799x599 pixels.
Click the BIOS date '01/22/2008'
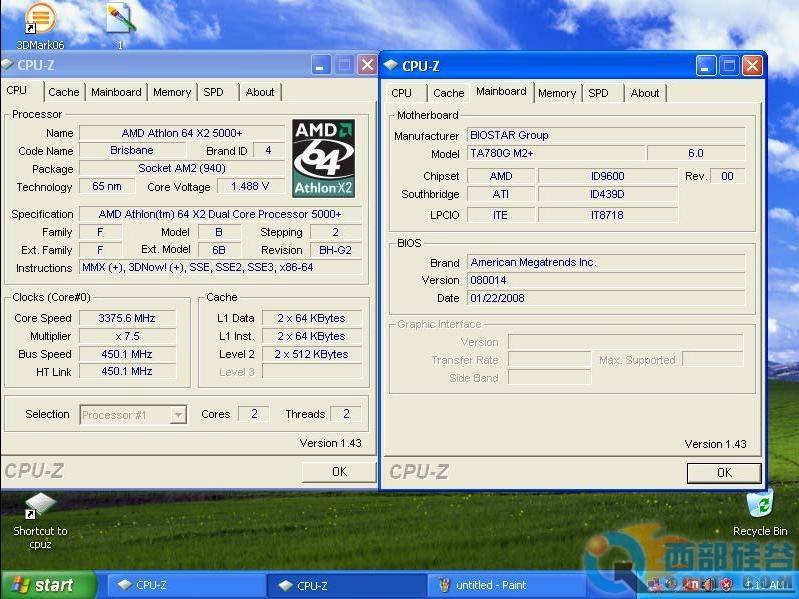[x=606, y=298]
